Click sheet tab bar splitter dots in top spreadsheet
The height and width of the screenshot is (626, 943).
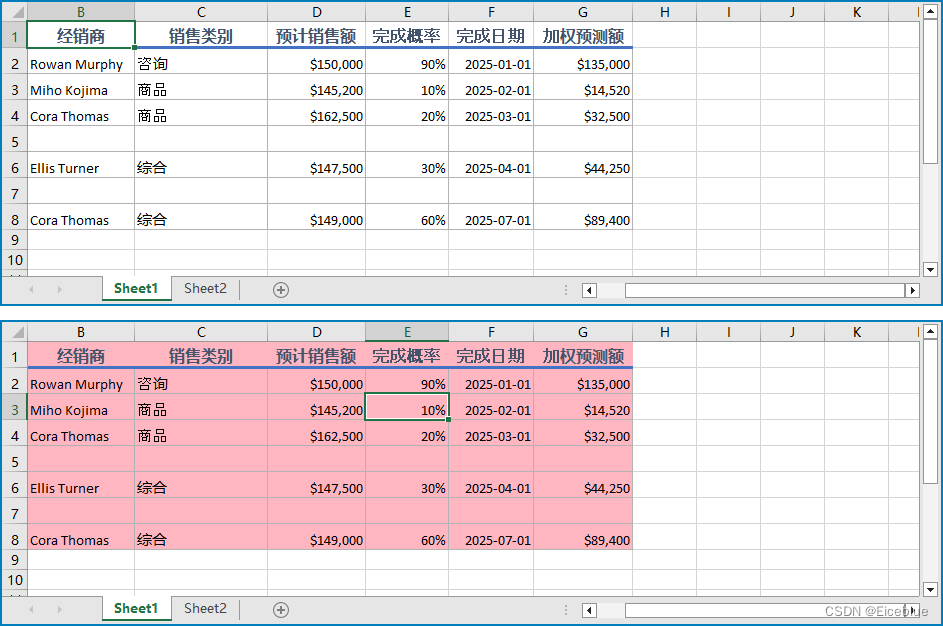(566, 290)
